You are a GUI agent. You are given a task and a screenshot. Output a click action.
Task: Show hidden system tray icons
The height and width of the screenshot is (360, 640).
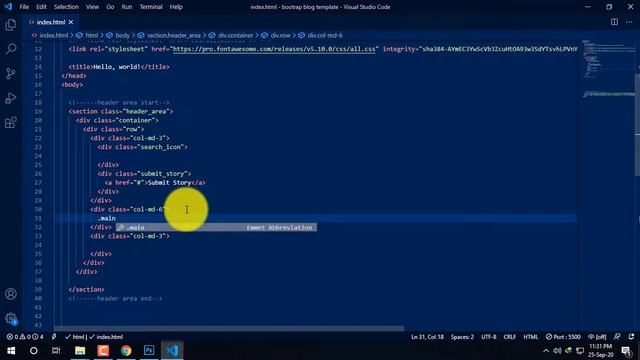546,351
